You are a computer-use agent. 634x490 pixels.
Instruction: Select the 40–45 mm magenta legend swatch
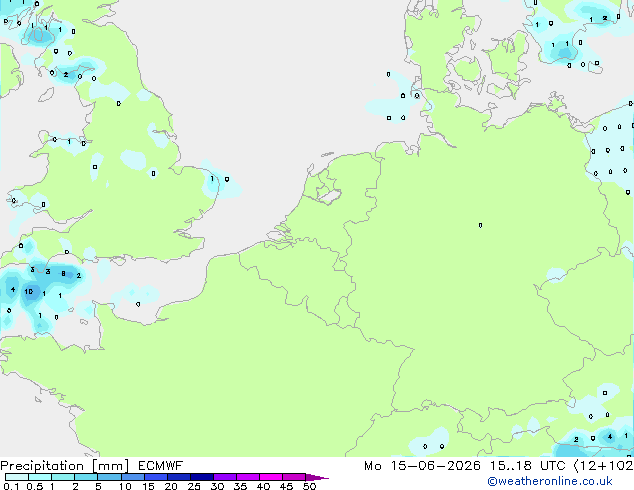(271, 477)
